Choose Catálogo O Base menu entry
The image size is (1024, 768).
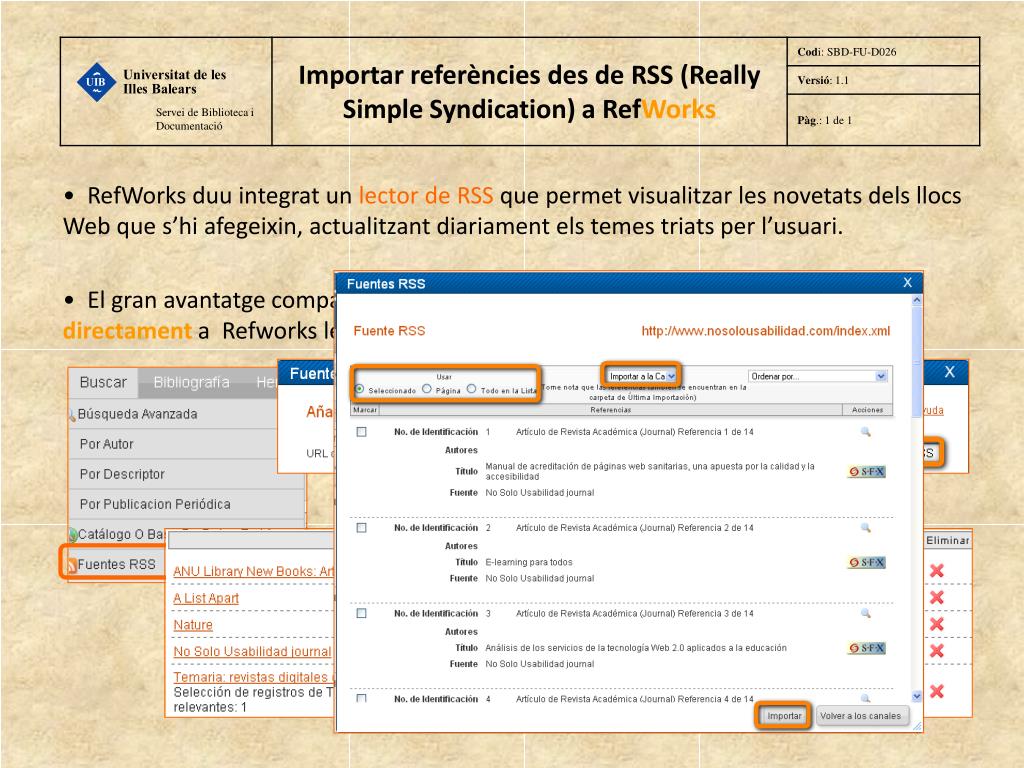pyautogui.click(x=121, y=534)
